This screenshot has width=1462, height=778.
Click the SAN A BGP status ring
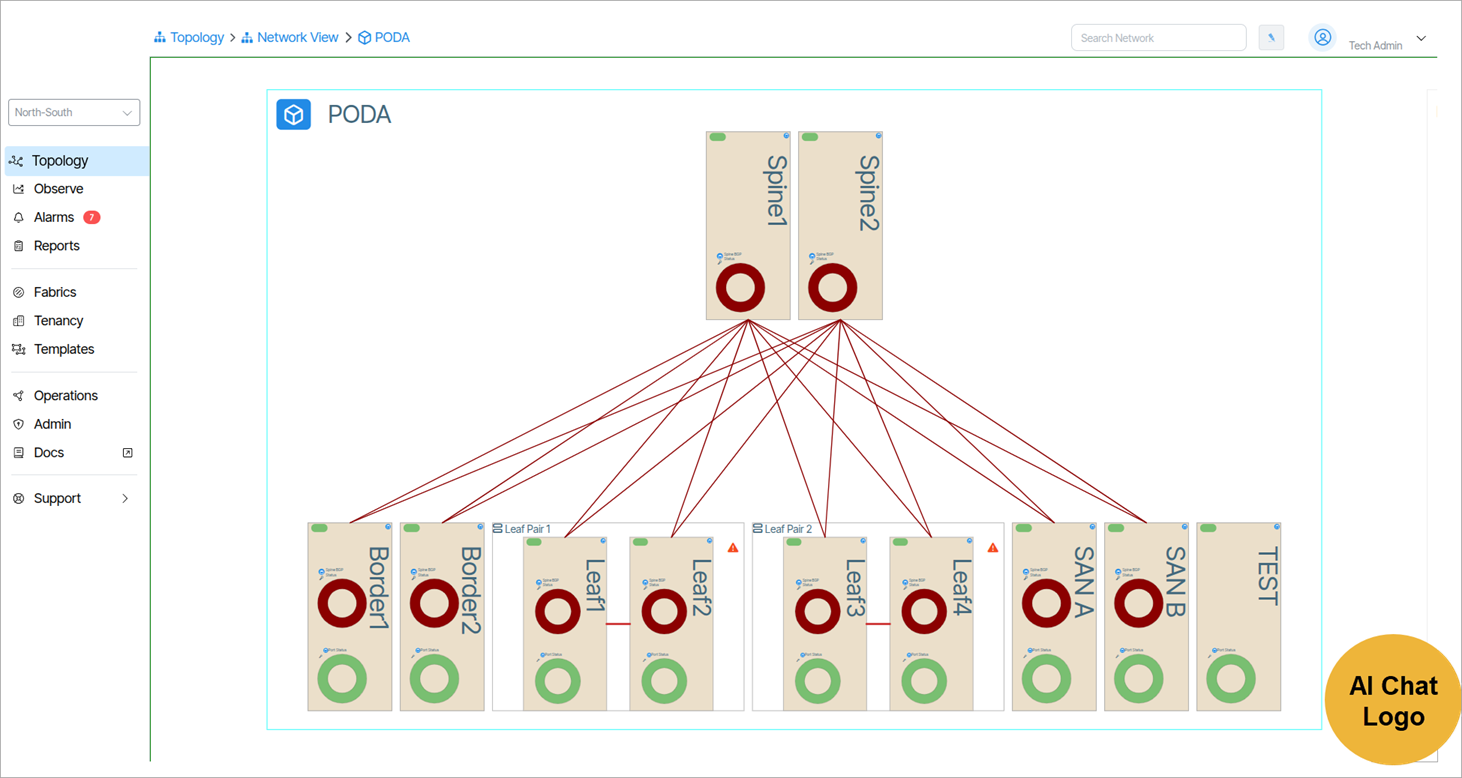tap(1046, 603)
